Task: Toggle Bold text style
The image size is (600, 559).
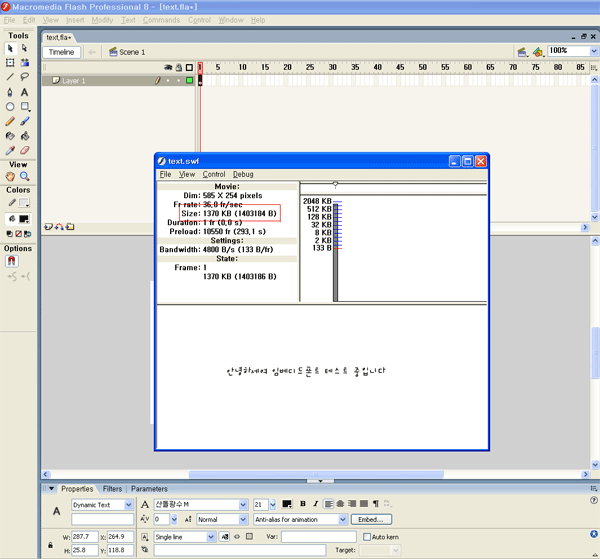Action: pyautogui.click(x=303, y=504)
